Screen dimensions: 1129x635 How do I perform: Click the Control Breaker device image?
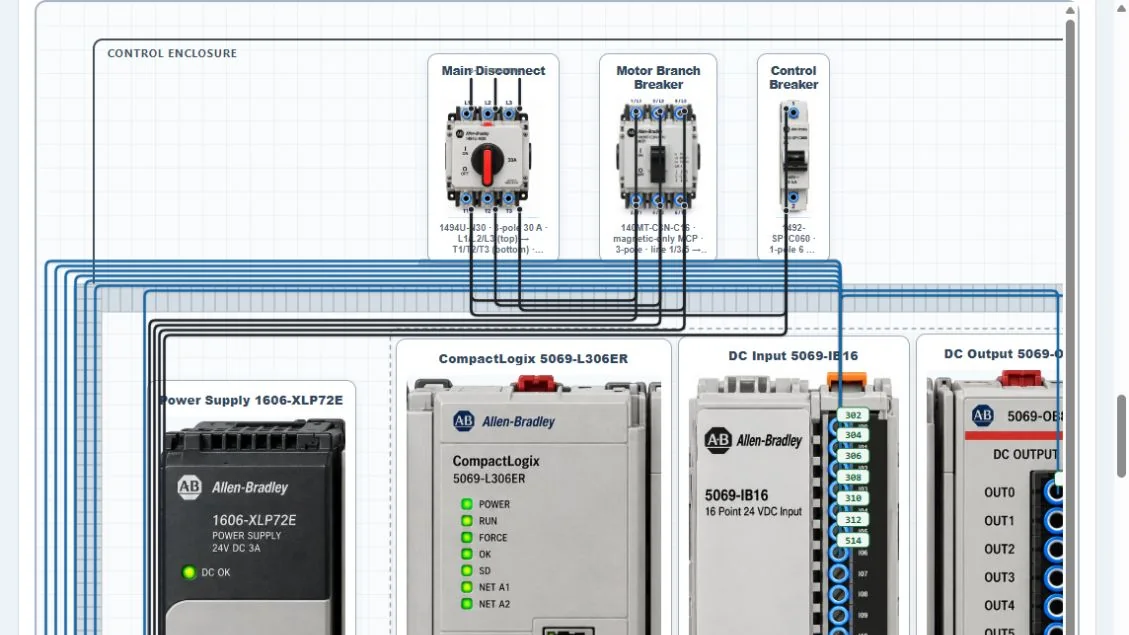coord(793,156)
